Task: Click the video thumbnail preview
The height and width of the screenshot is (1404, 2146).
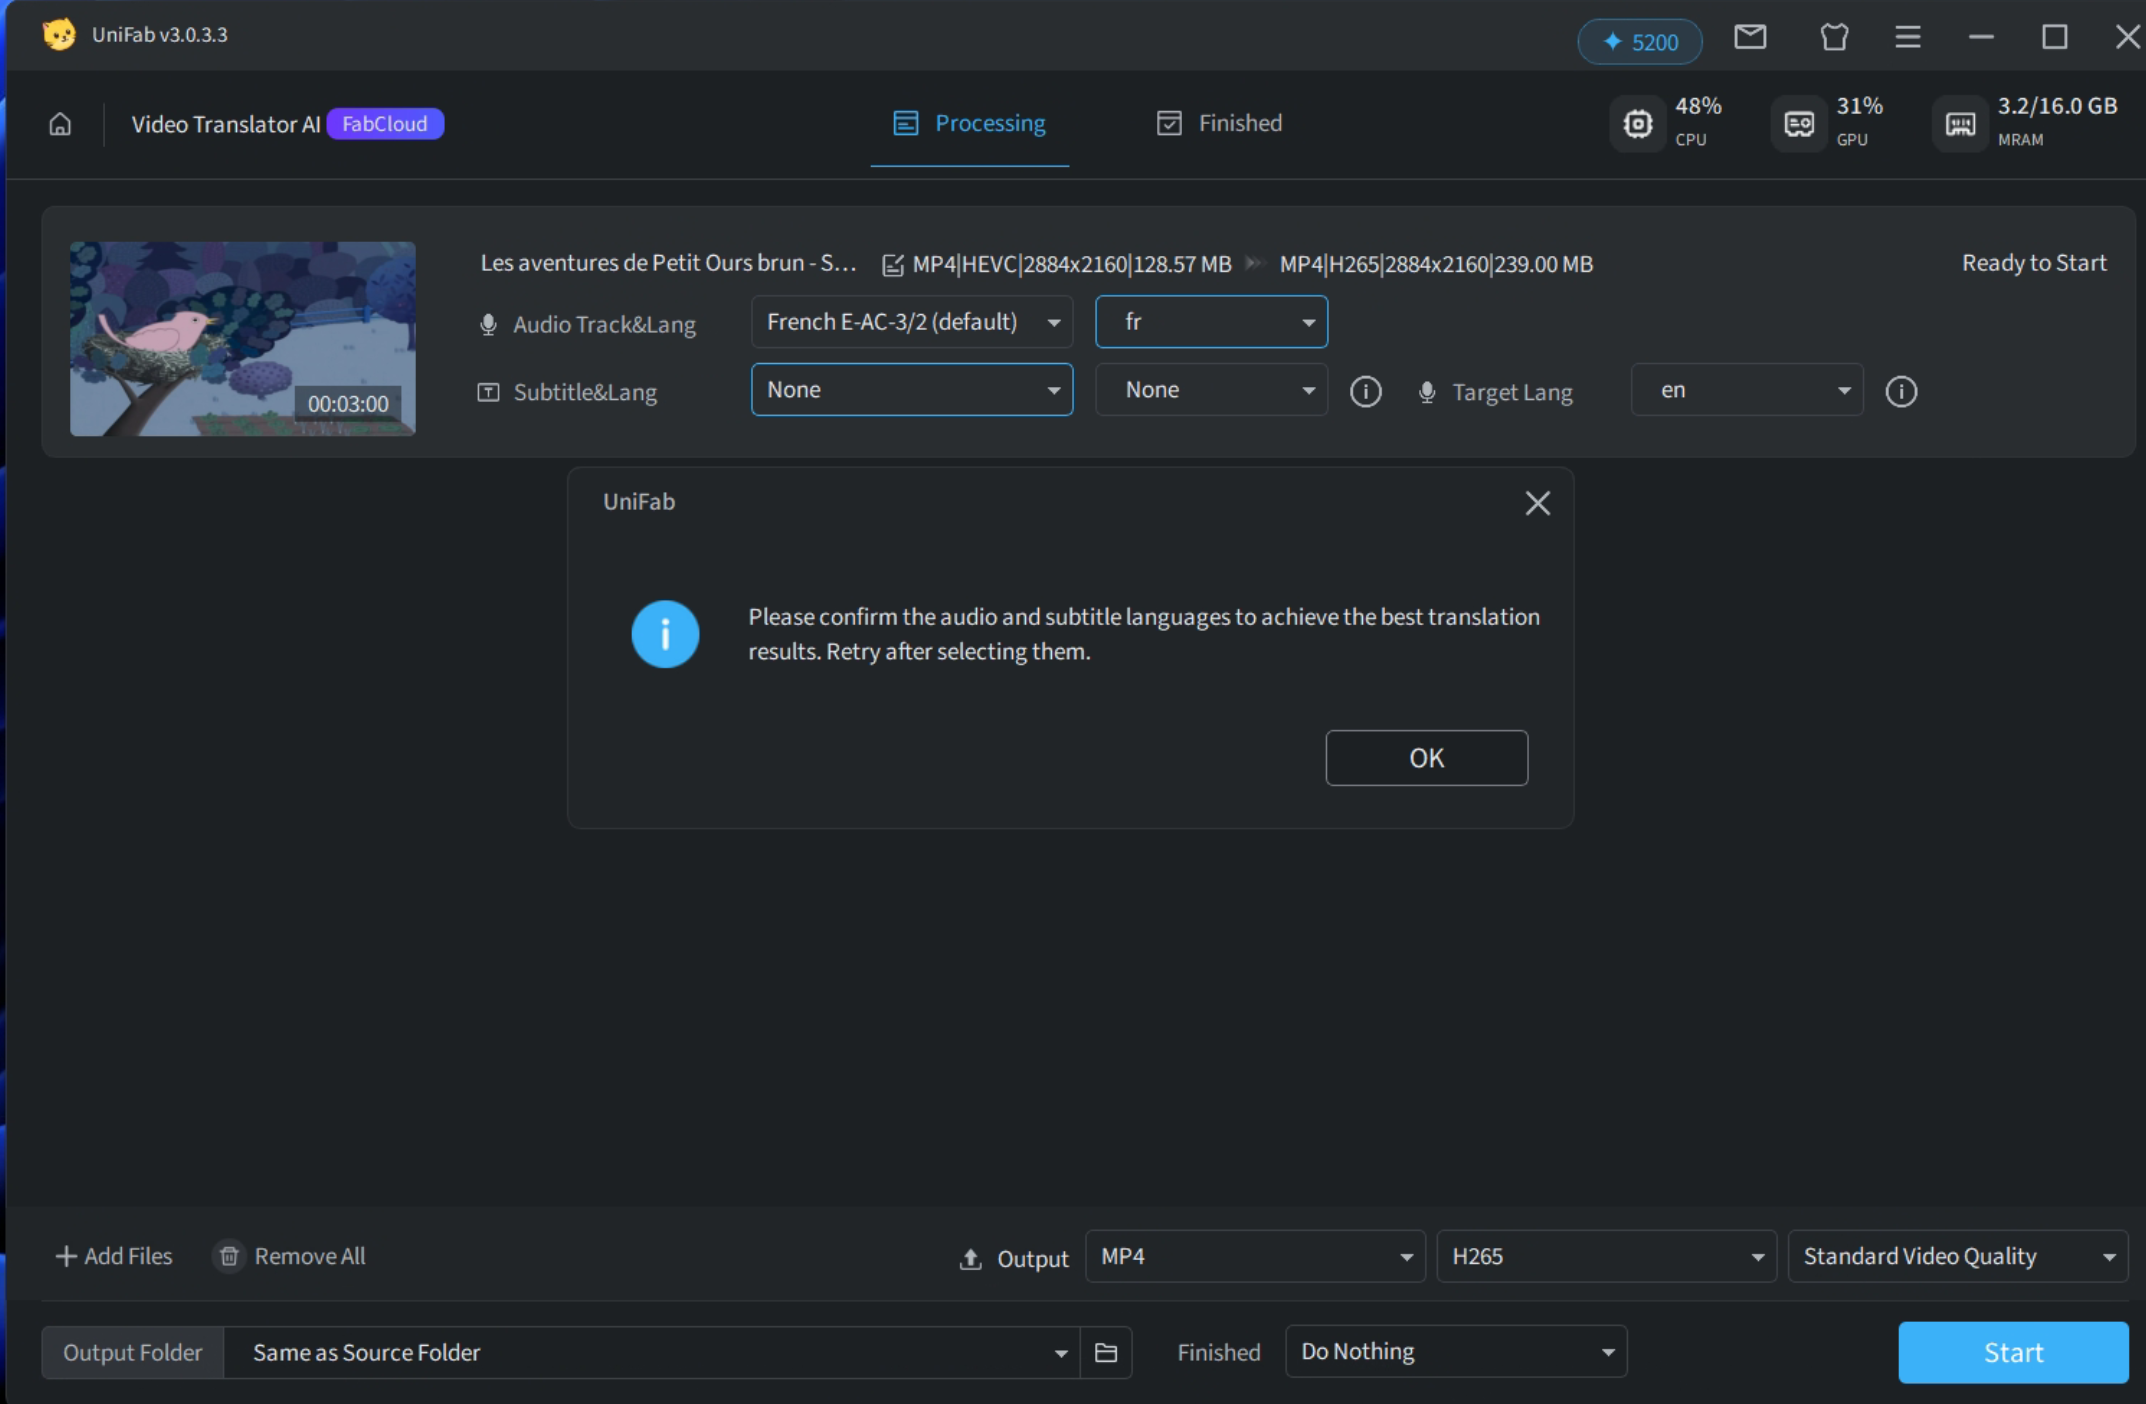Action: point(243,338)
